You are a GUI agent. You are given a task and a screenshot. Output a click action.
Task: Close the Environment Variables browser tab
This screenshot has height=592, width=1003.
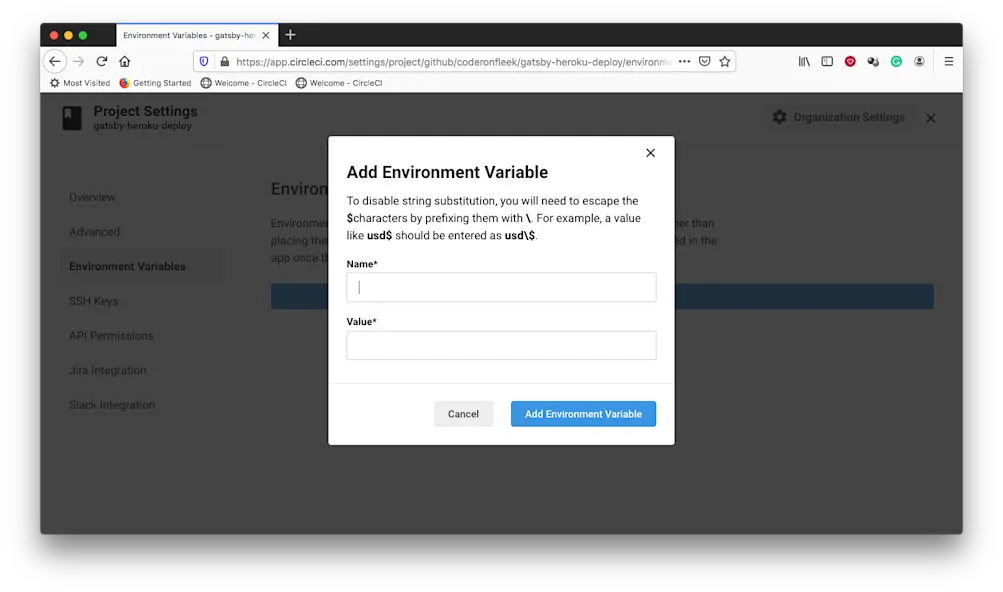(266, 35)
